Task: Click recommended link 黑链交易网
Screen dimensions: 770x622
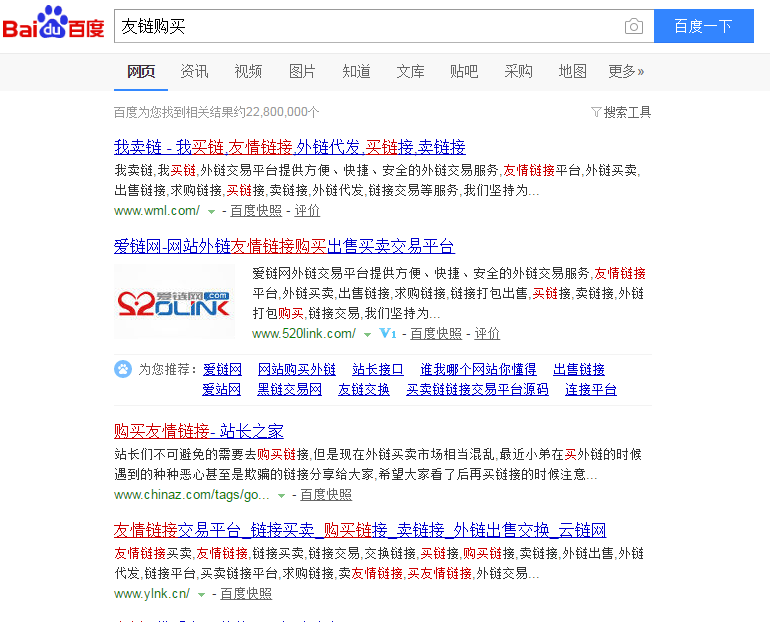Action: click(x=289, y=389)
